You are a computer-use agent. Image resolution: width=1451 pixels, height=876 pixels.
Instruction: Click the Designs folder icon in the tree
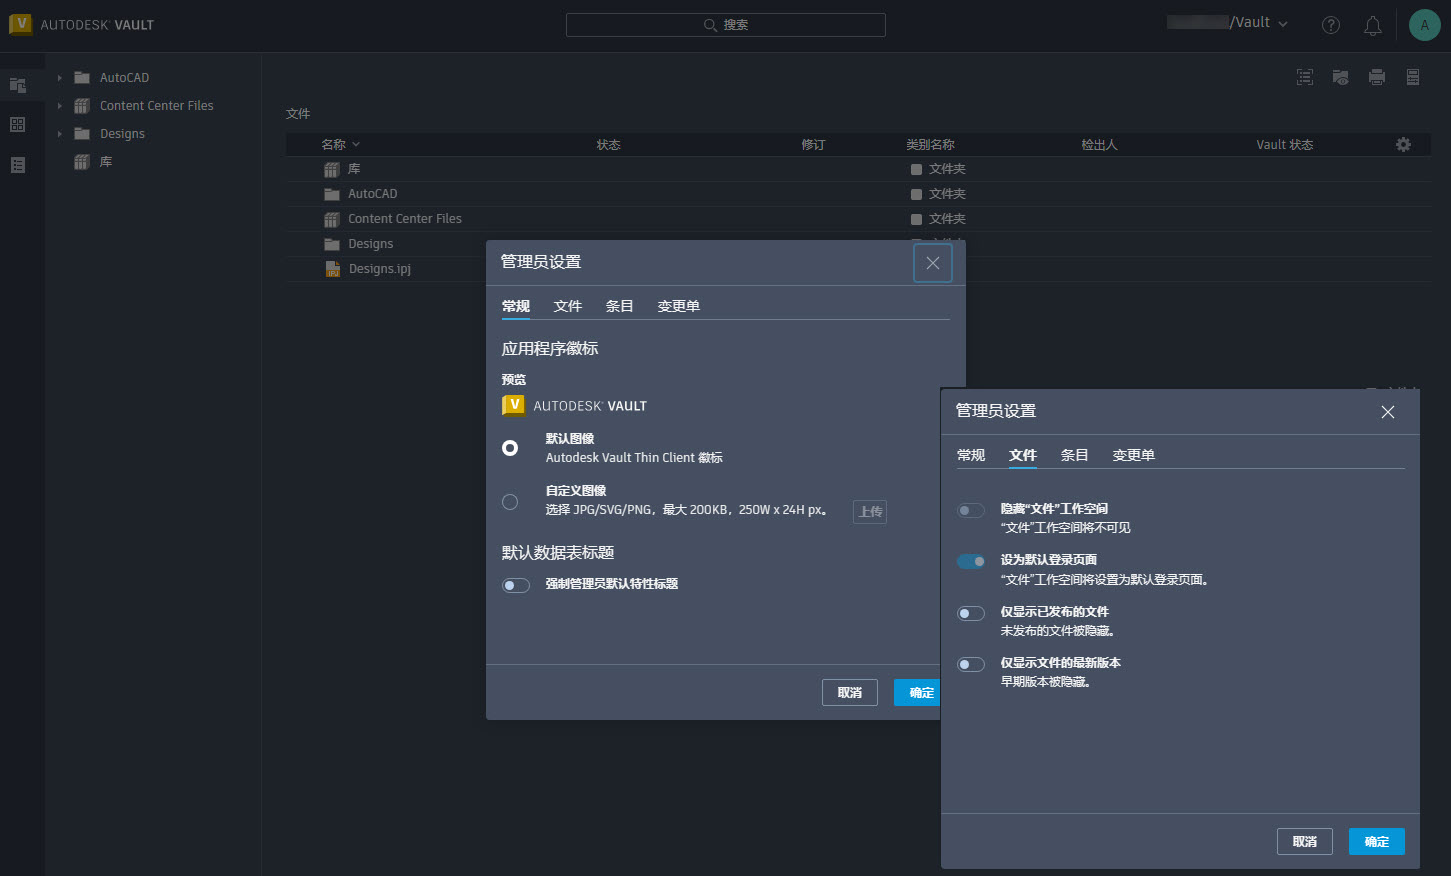(x=82, y=134)
